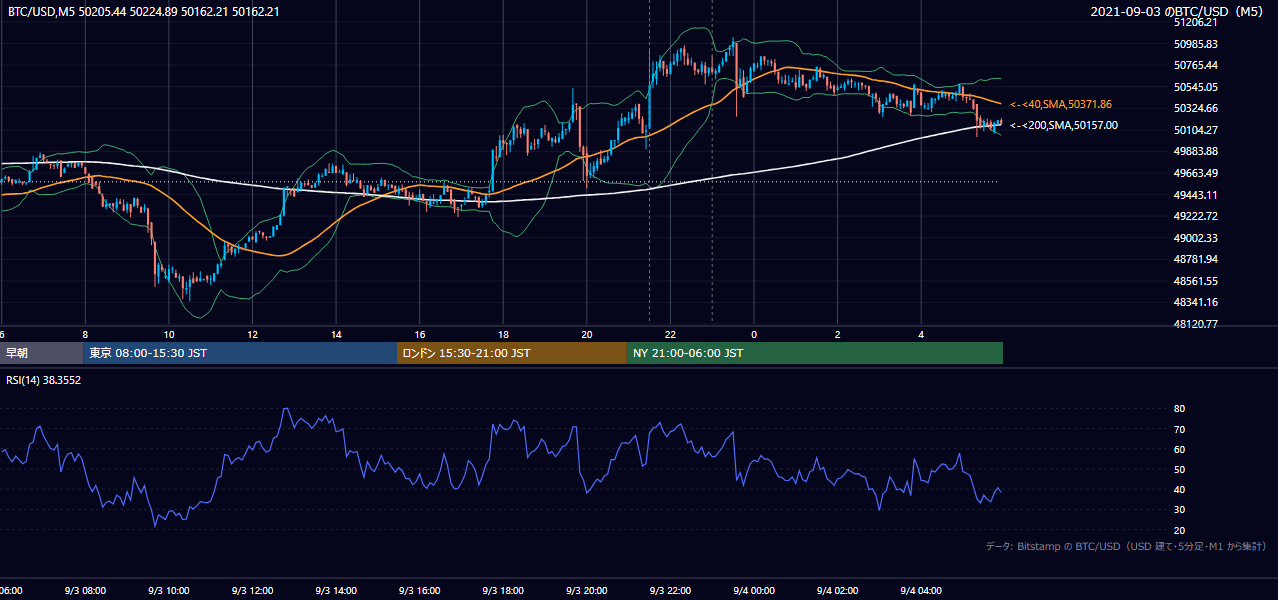
Task: Click the 9/3 12:00 bottom time label
Action: click(x=252, y=592)
